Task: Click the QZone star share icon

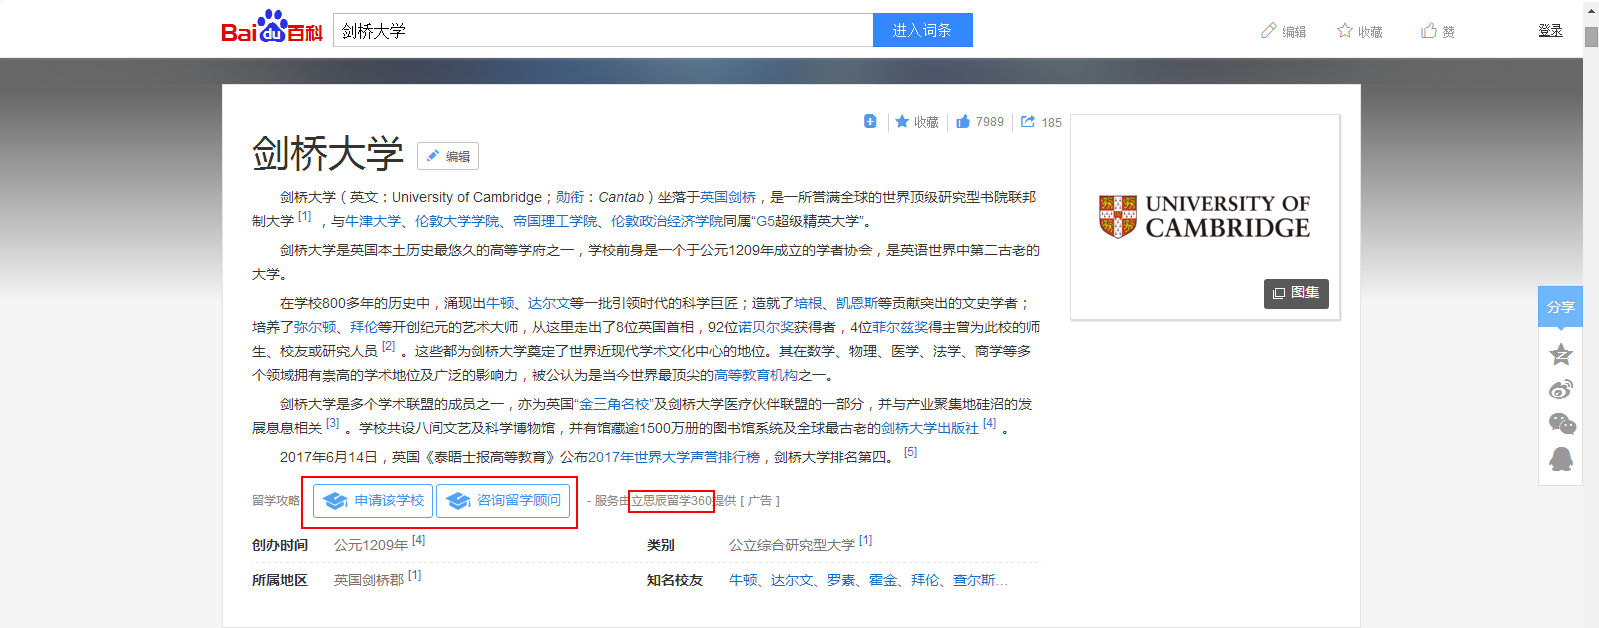Action: tap(1561, 354)
